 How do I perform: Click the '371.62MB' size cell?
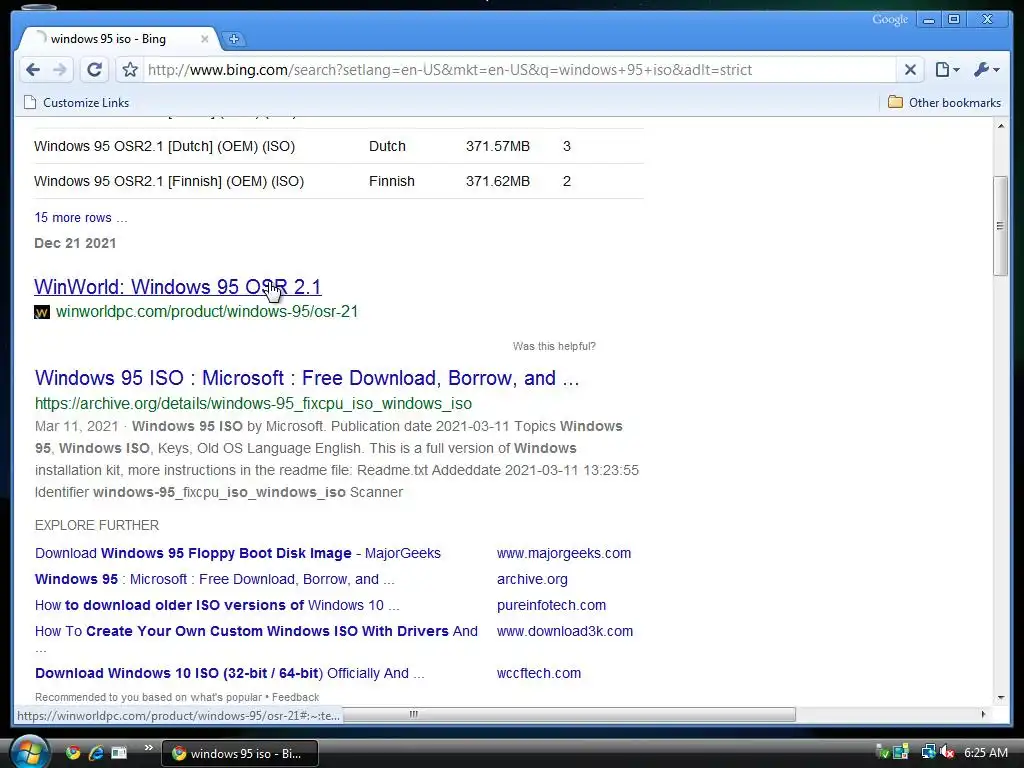click(x=498, y=182)
